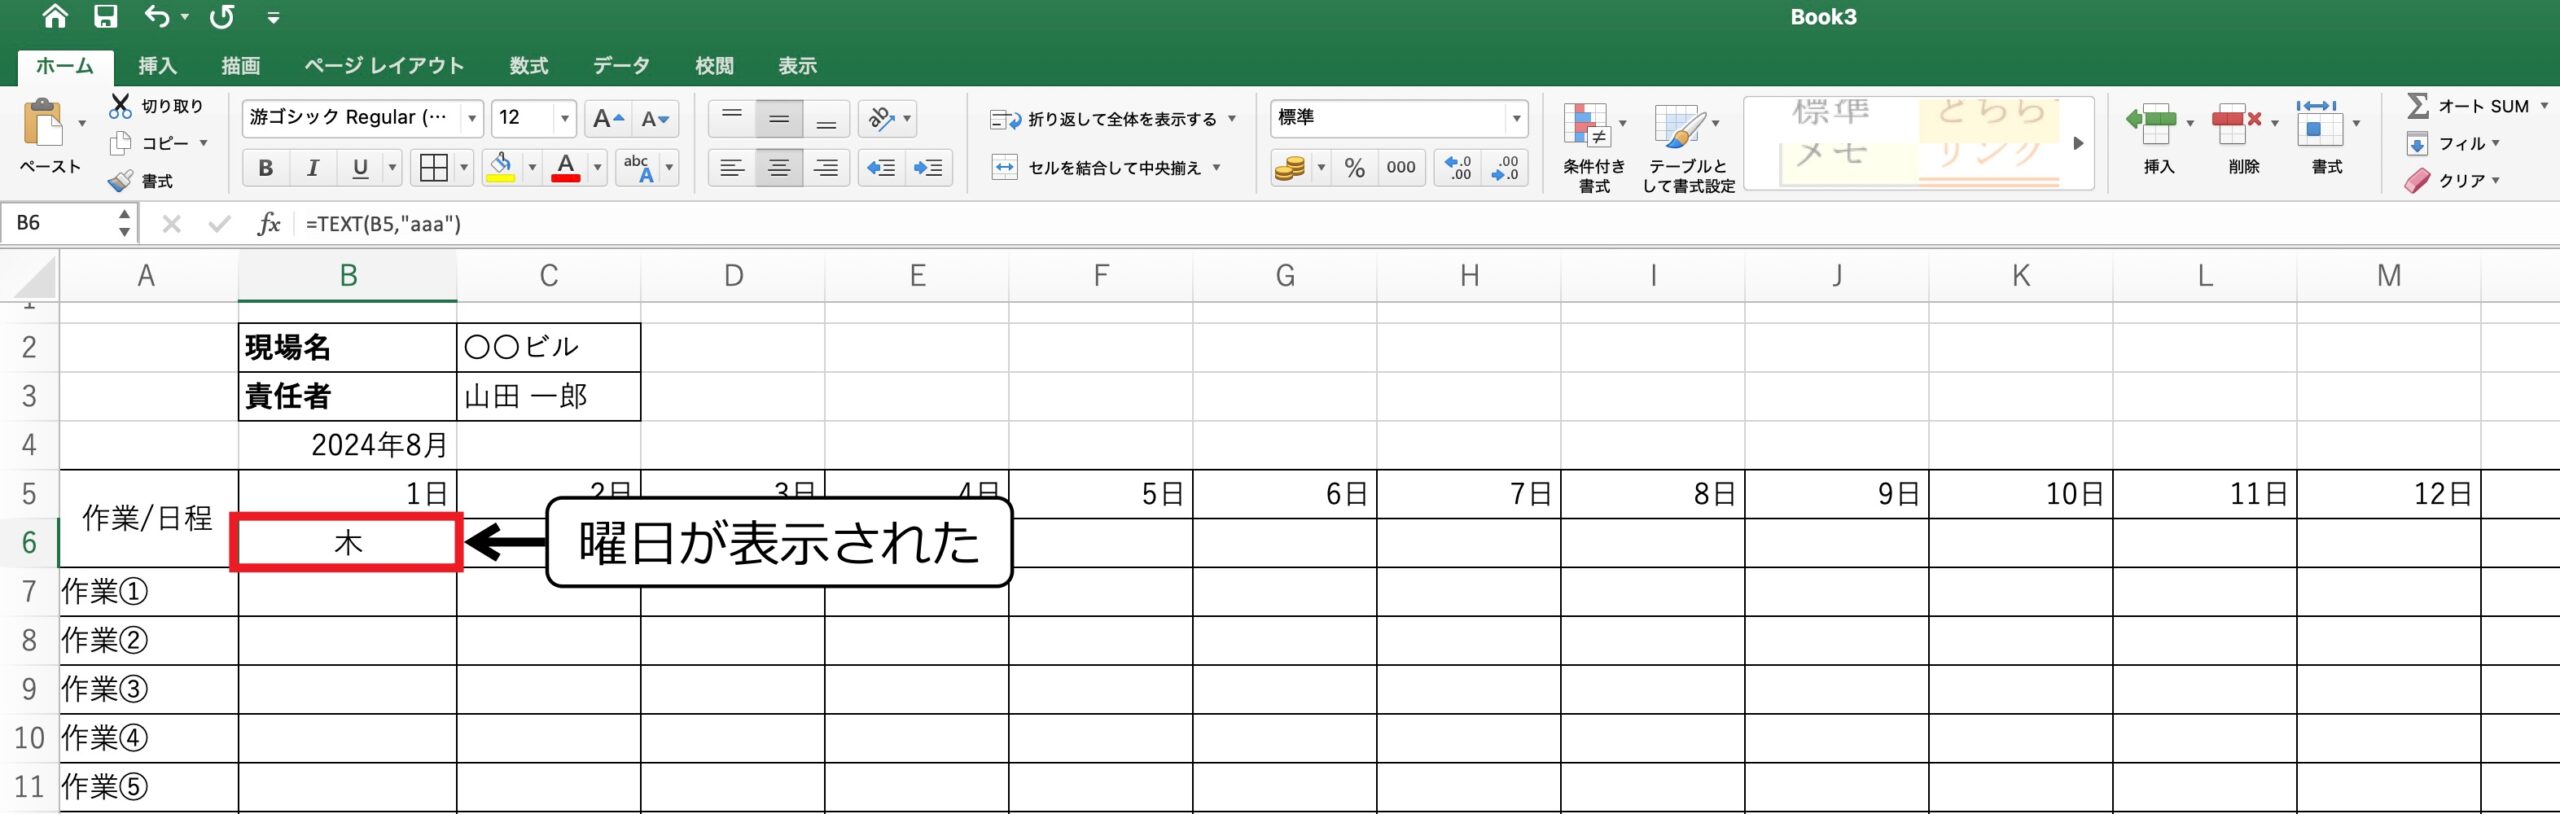Viewport: 2560px width, 814px height.
Task: Center cell text horizontally
Action: point(779,168)
